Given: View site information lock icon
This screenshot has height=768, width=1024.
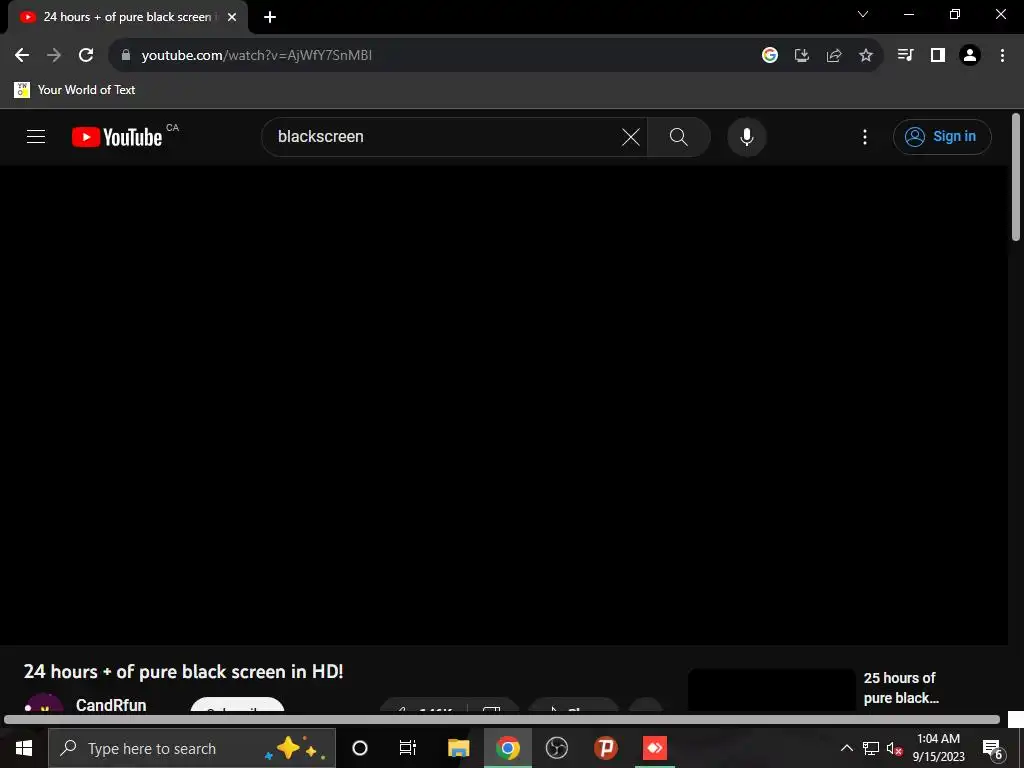Looking at the screenshot, I should [126, 56].
